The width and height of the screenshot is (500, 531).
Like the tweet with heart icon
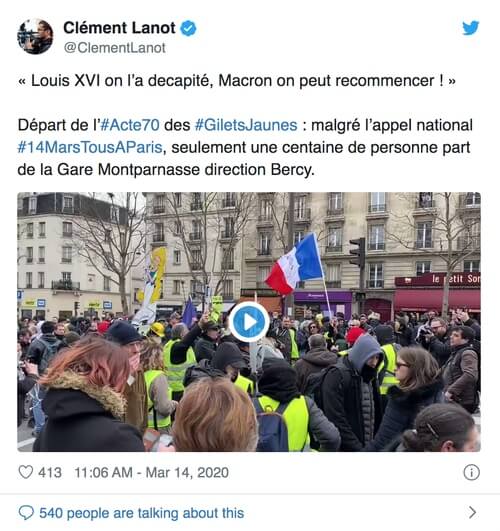point(26,472)
